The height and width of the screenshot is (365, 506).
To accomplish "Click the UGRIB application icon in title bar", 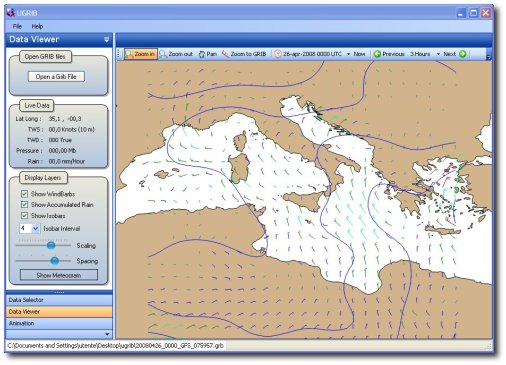I will click(x=11, y=13).
